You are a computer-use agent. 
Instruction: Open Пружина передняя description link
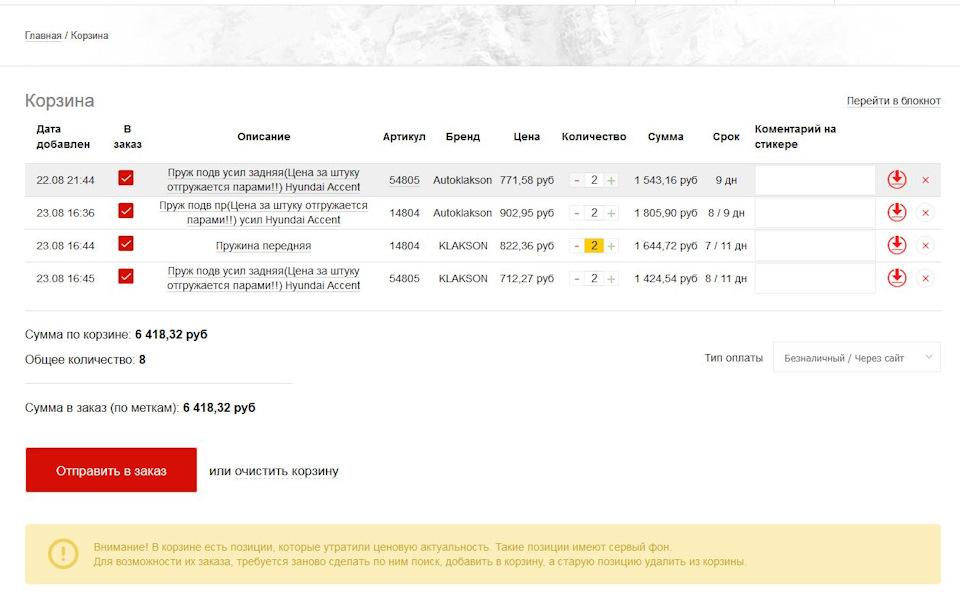click(x=263, y=245)
